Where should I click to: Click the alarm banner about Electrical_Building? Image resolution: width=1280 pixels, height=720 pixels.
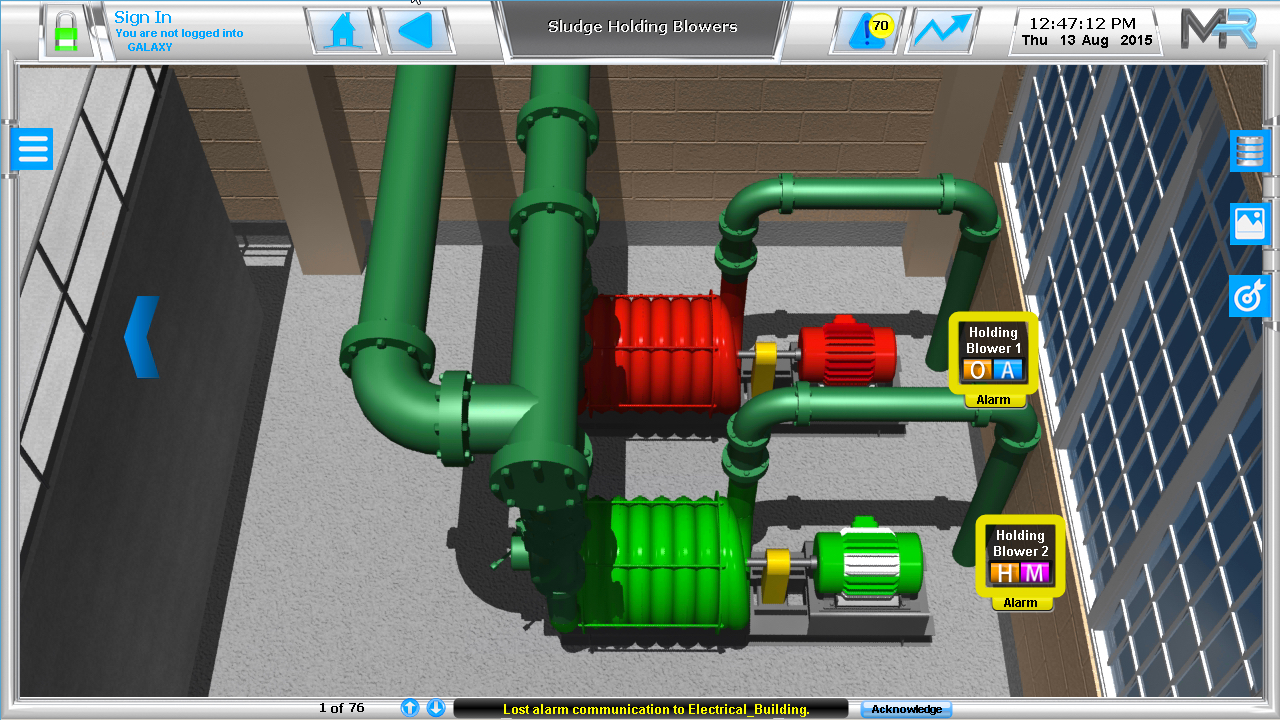click(648, 708)
